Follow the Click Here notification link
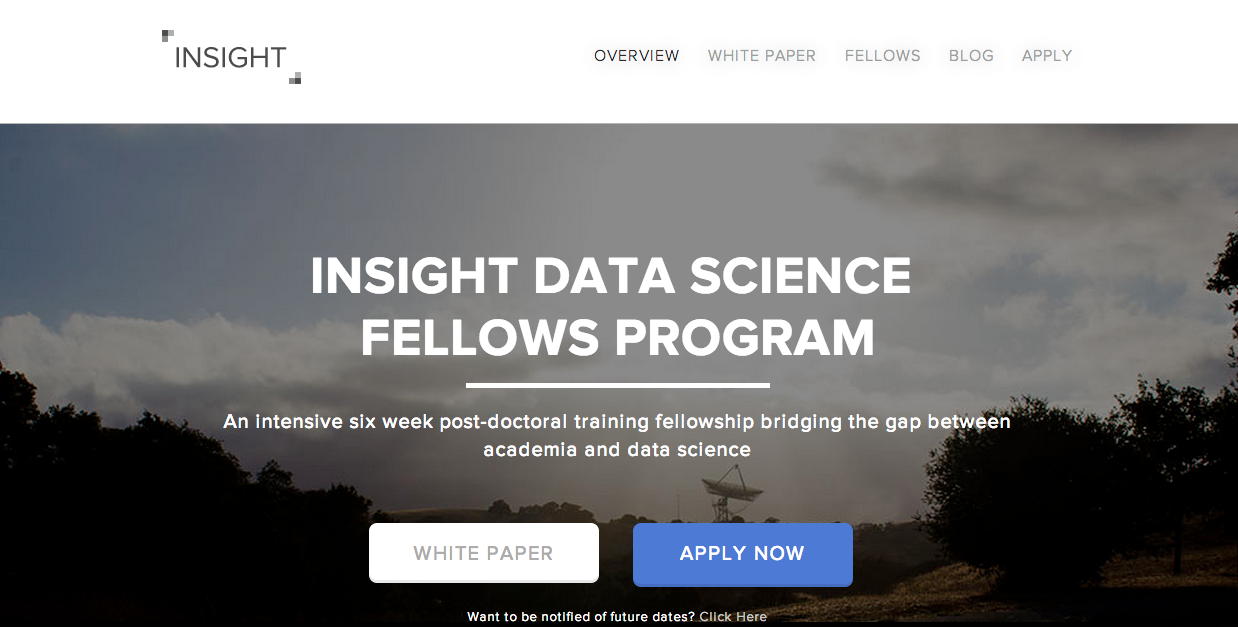 click(733, 616)
